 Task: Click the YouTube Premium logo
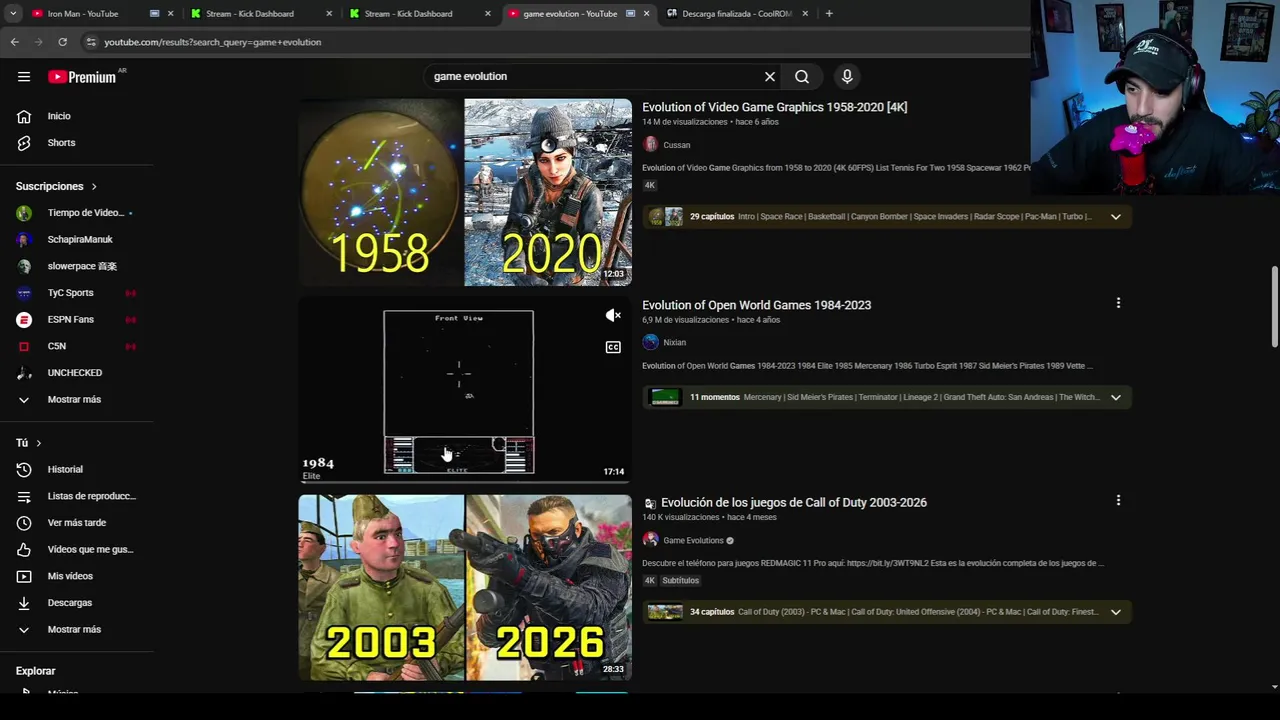(x=82, y=77)
